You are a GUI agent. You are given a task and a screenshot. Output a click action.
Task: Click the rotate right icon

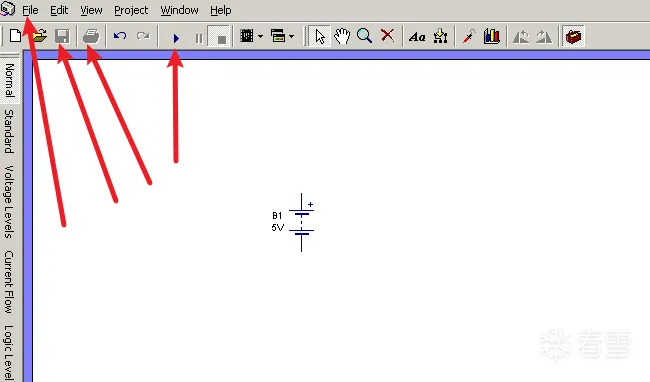544,37
